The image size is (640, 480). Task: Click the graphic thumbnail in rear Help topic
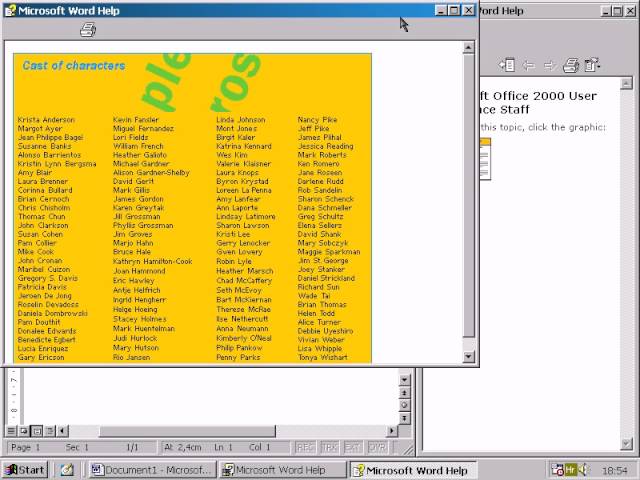[485, 159]
